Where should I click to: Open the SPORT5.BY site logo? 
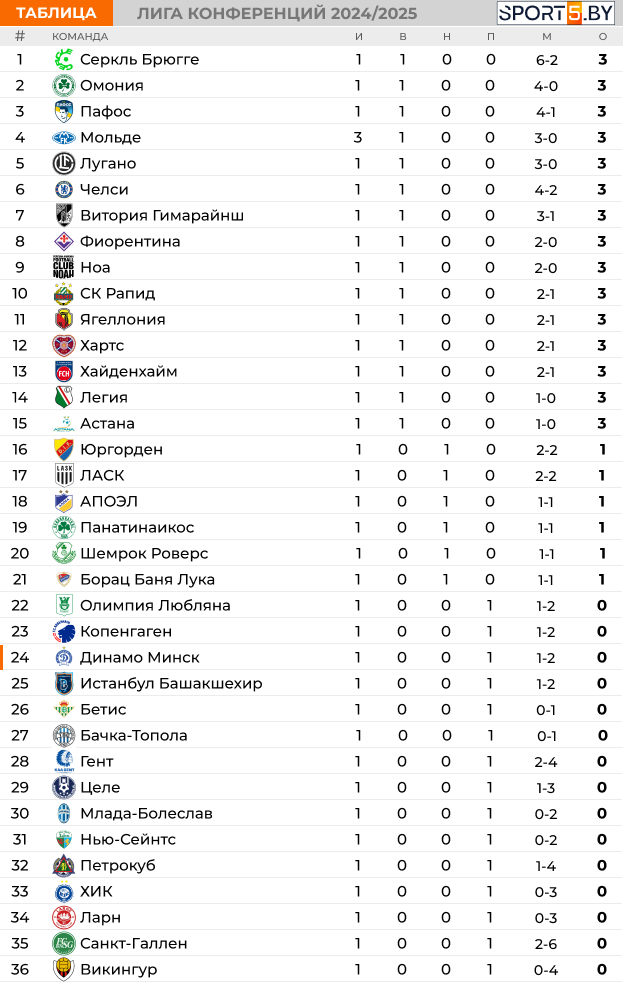coord(556,13)
